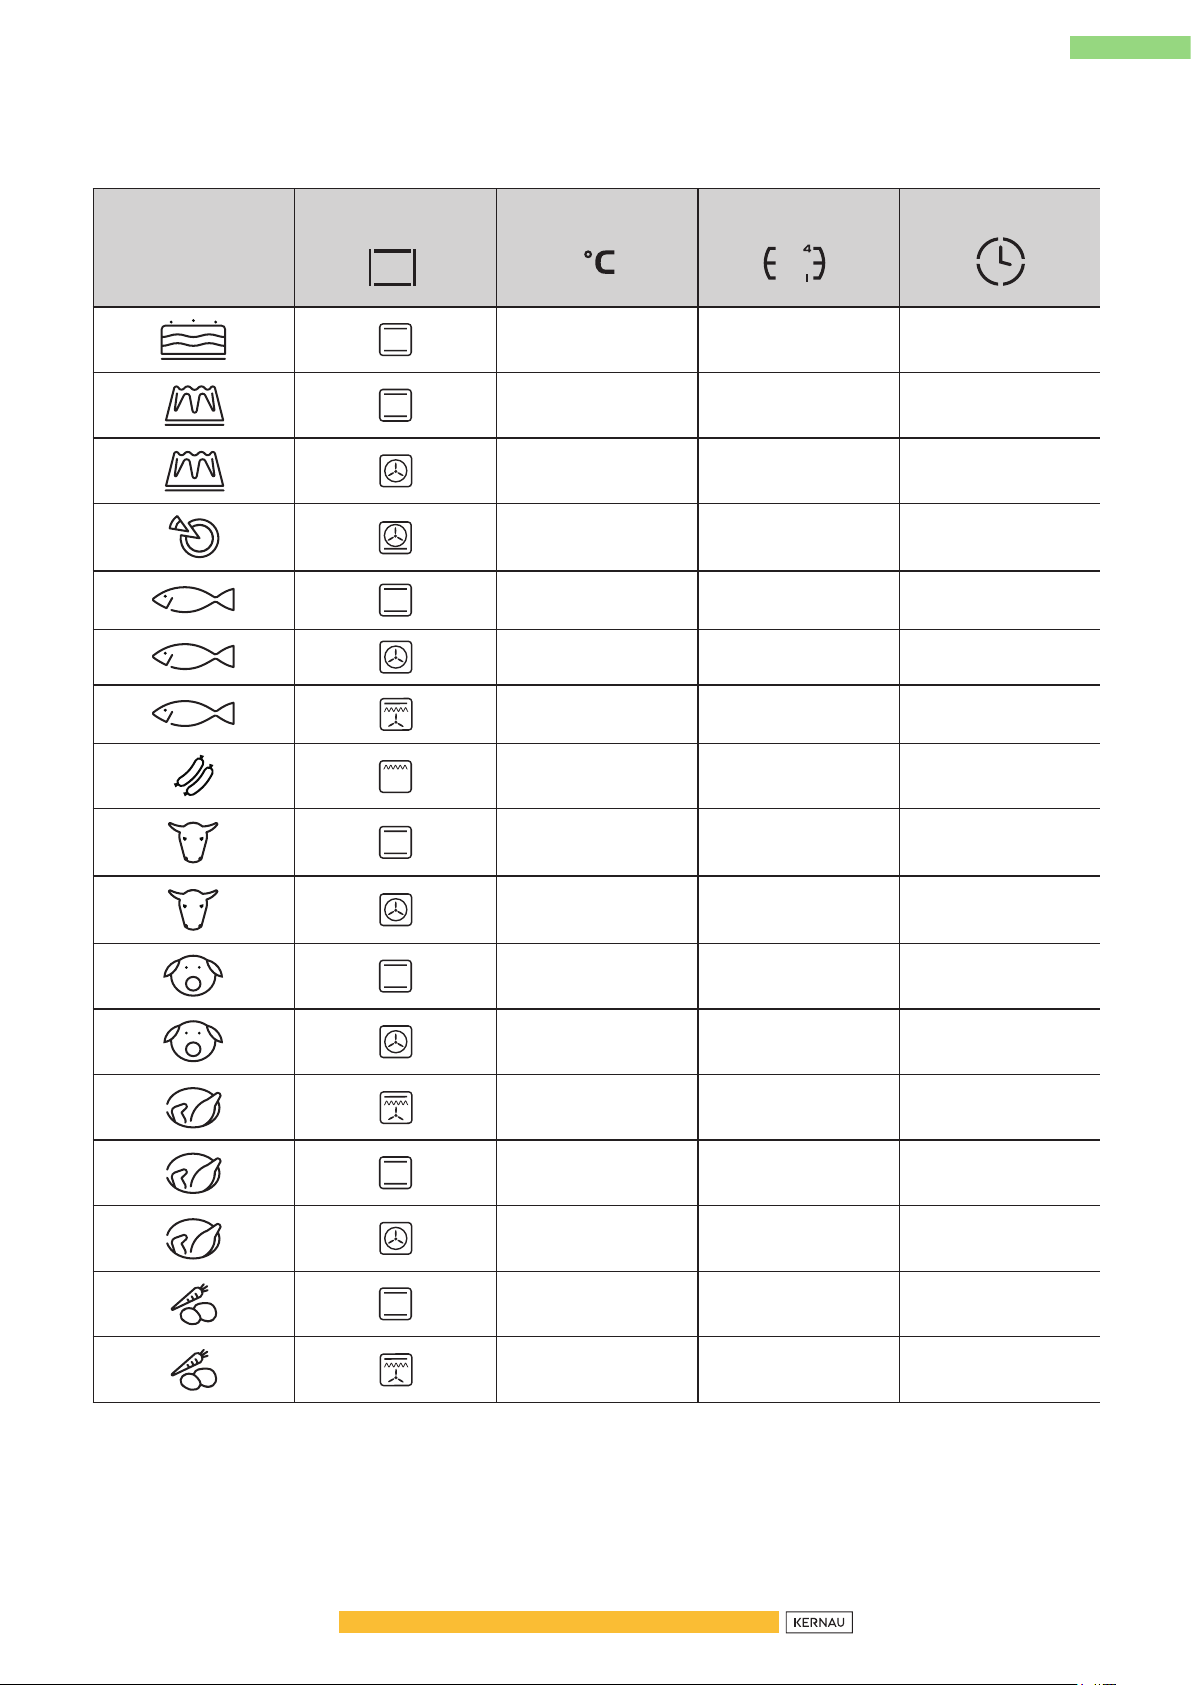Screen dimensions: 1192x1685
Task: Click the green tab at top right
Action: coord(1130,47)
